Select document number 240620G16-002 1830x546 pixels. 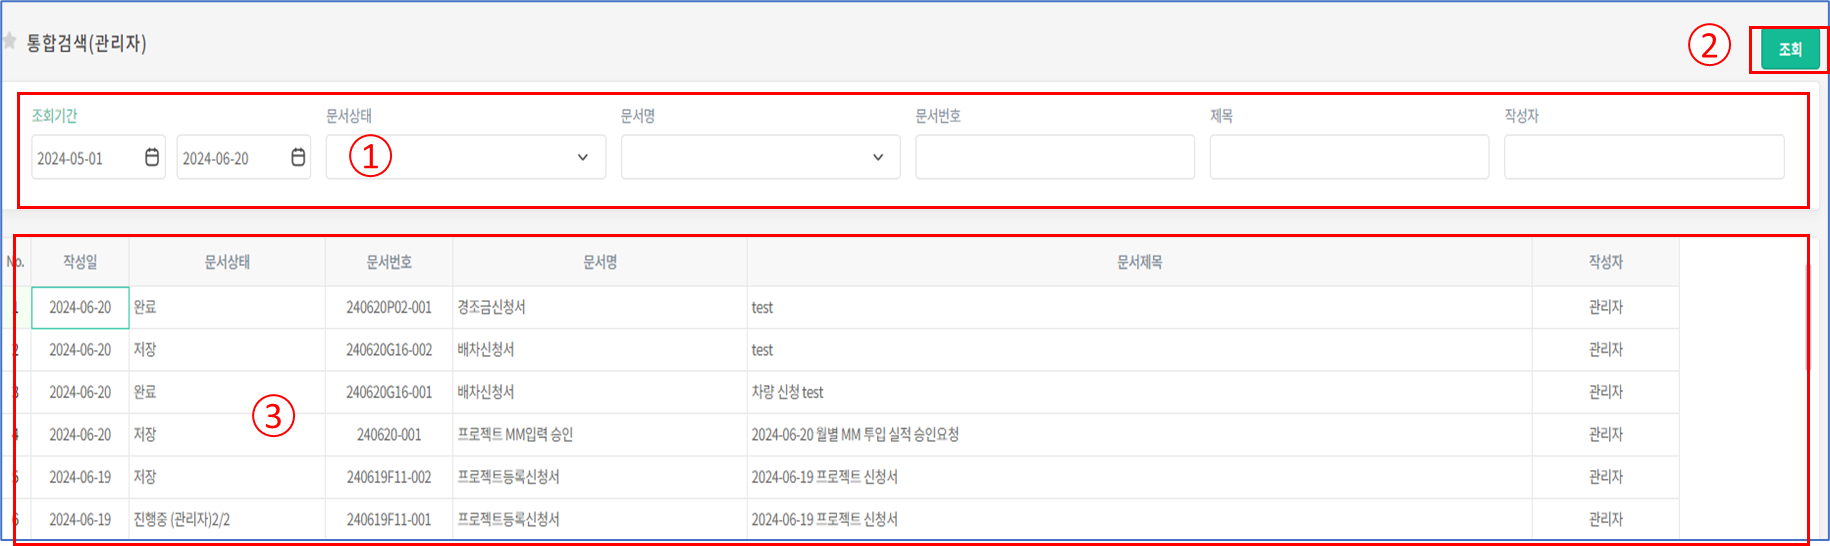pyautogui.click(x=389, y=350)
